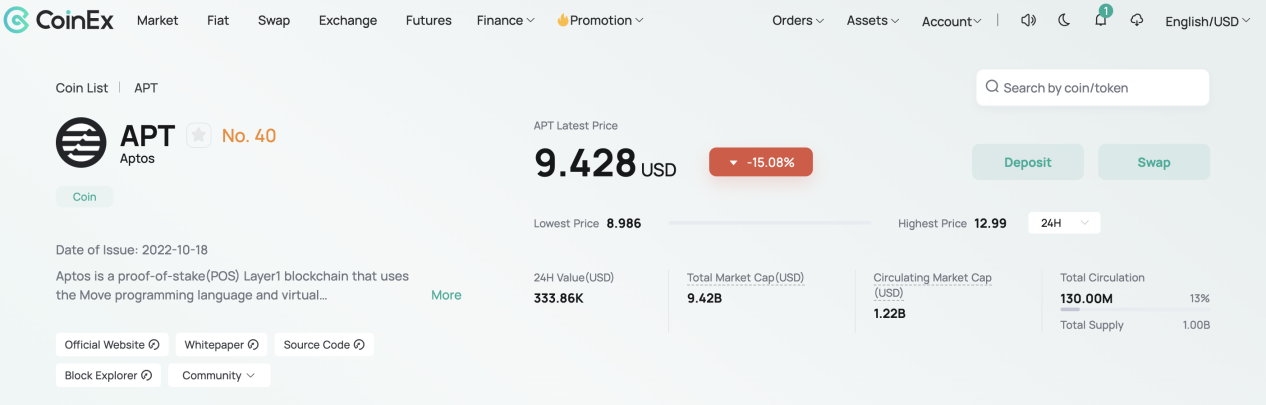
Task: Expand the Promotion dropdown menu
Action: click(x=600, y=20)
